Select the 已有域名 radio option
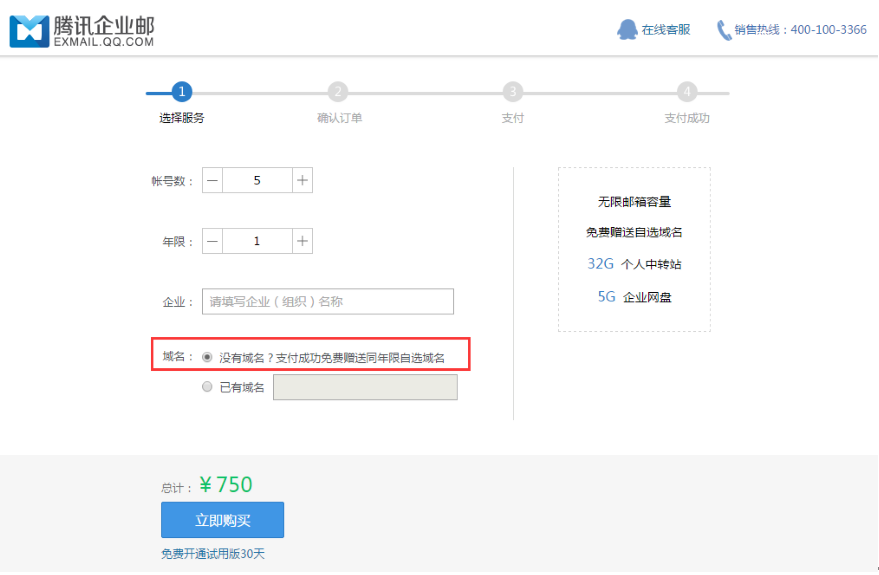879x575 pixels. coord(207,387)
